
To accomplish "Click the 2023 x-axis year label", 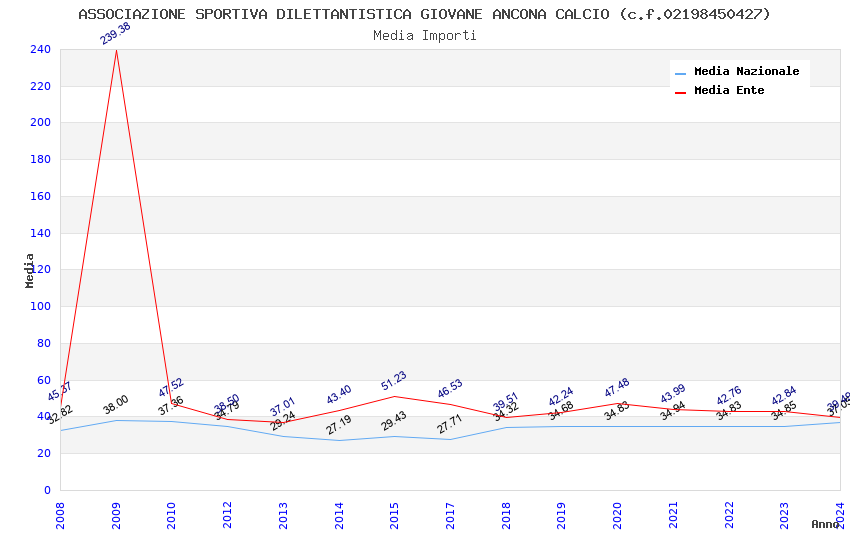I will click(784, 515).
